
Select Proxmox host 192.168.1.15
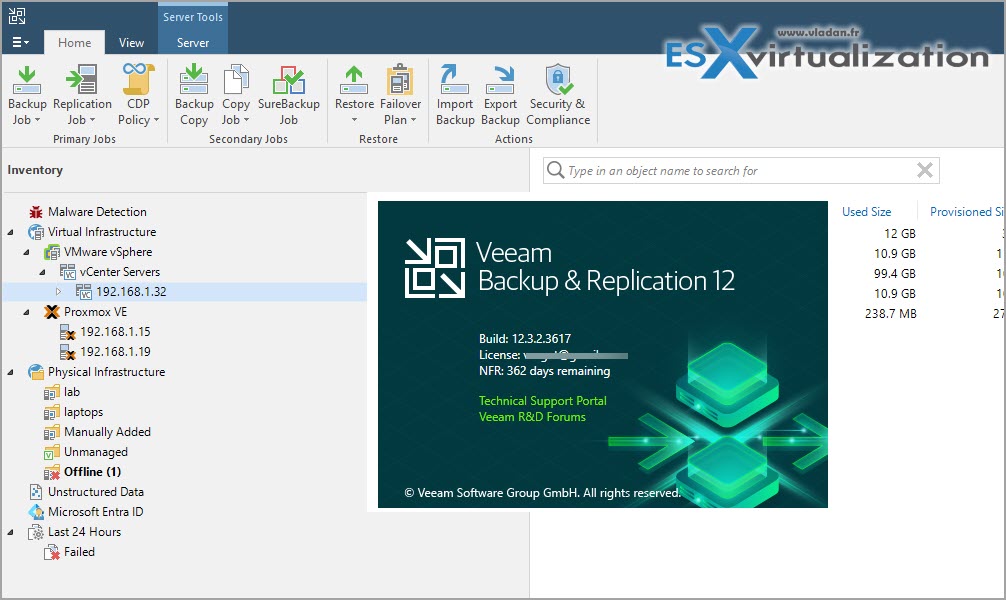pos(115,332)
